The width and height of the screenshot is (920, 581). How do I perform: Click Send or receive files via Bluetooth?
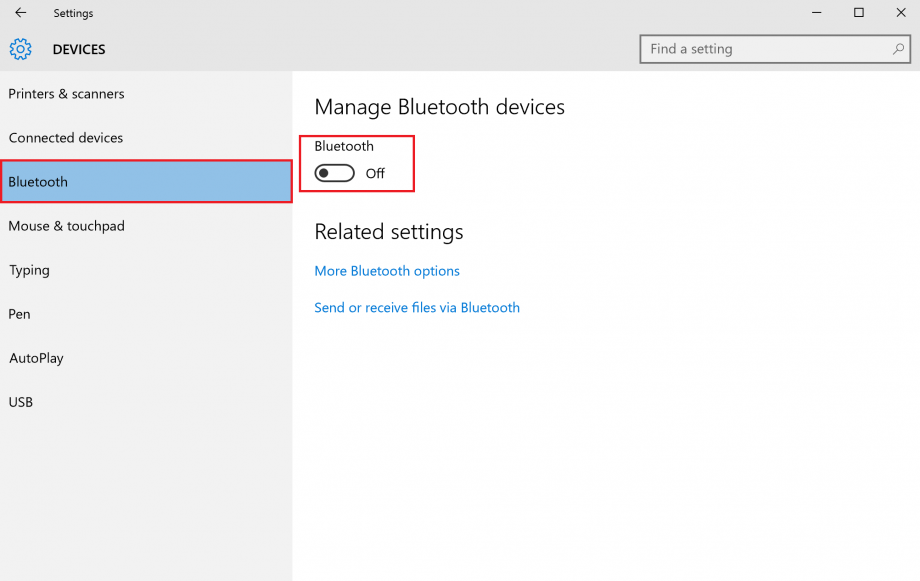[x=417, y=307]
